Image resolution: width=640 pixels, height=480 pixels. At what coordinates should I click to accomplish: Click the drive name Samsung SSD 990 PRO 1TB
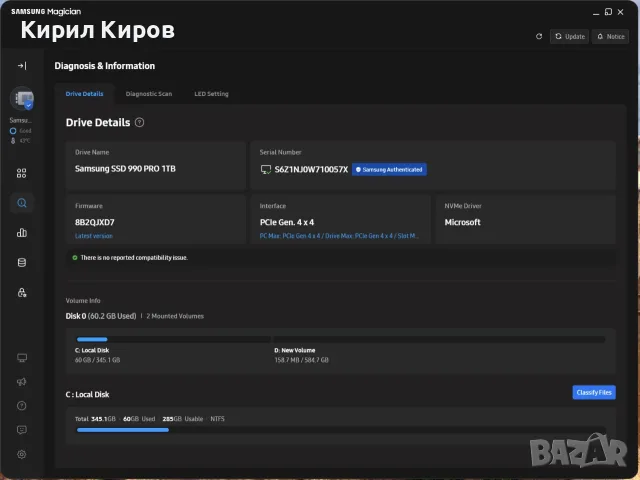click(x=125, y=169)
